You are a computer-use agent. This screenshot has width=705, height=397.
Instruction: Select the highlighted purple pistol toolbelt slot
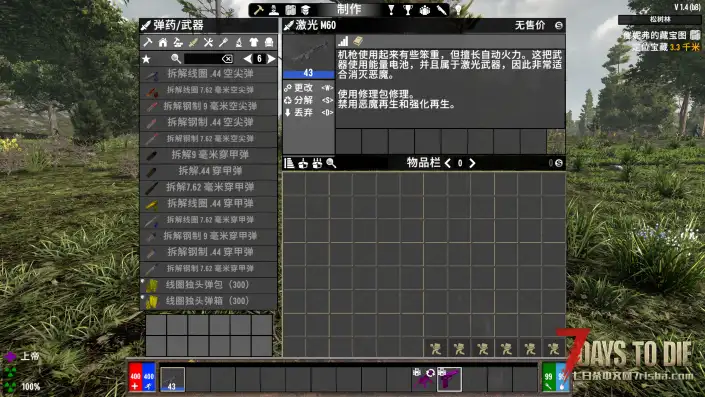point(449,379)
